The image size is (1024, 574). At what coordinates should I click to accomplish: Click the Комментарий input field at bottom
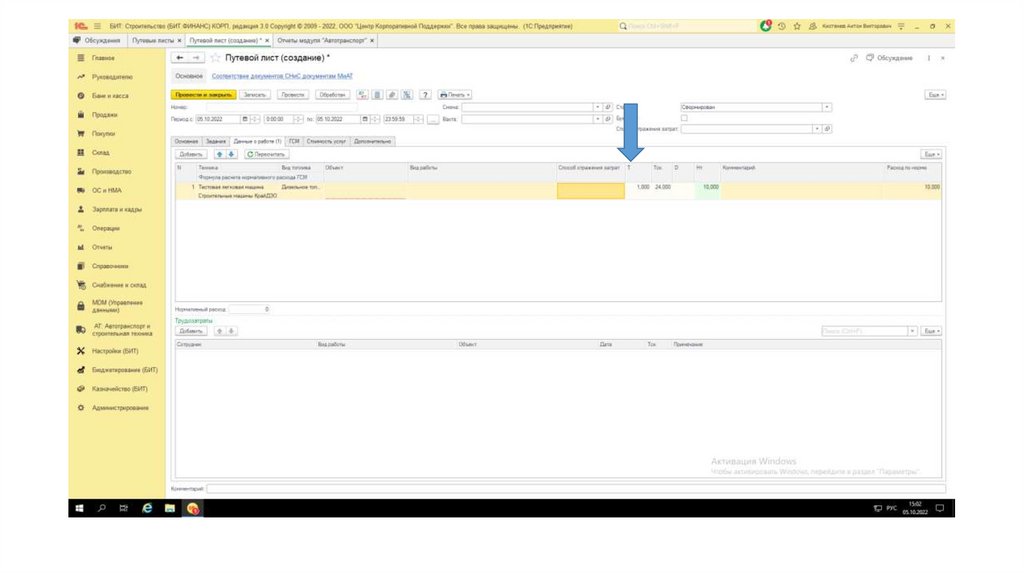pos(575,488)
